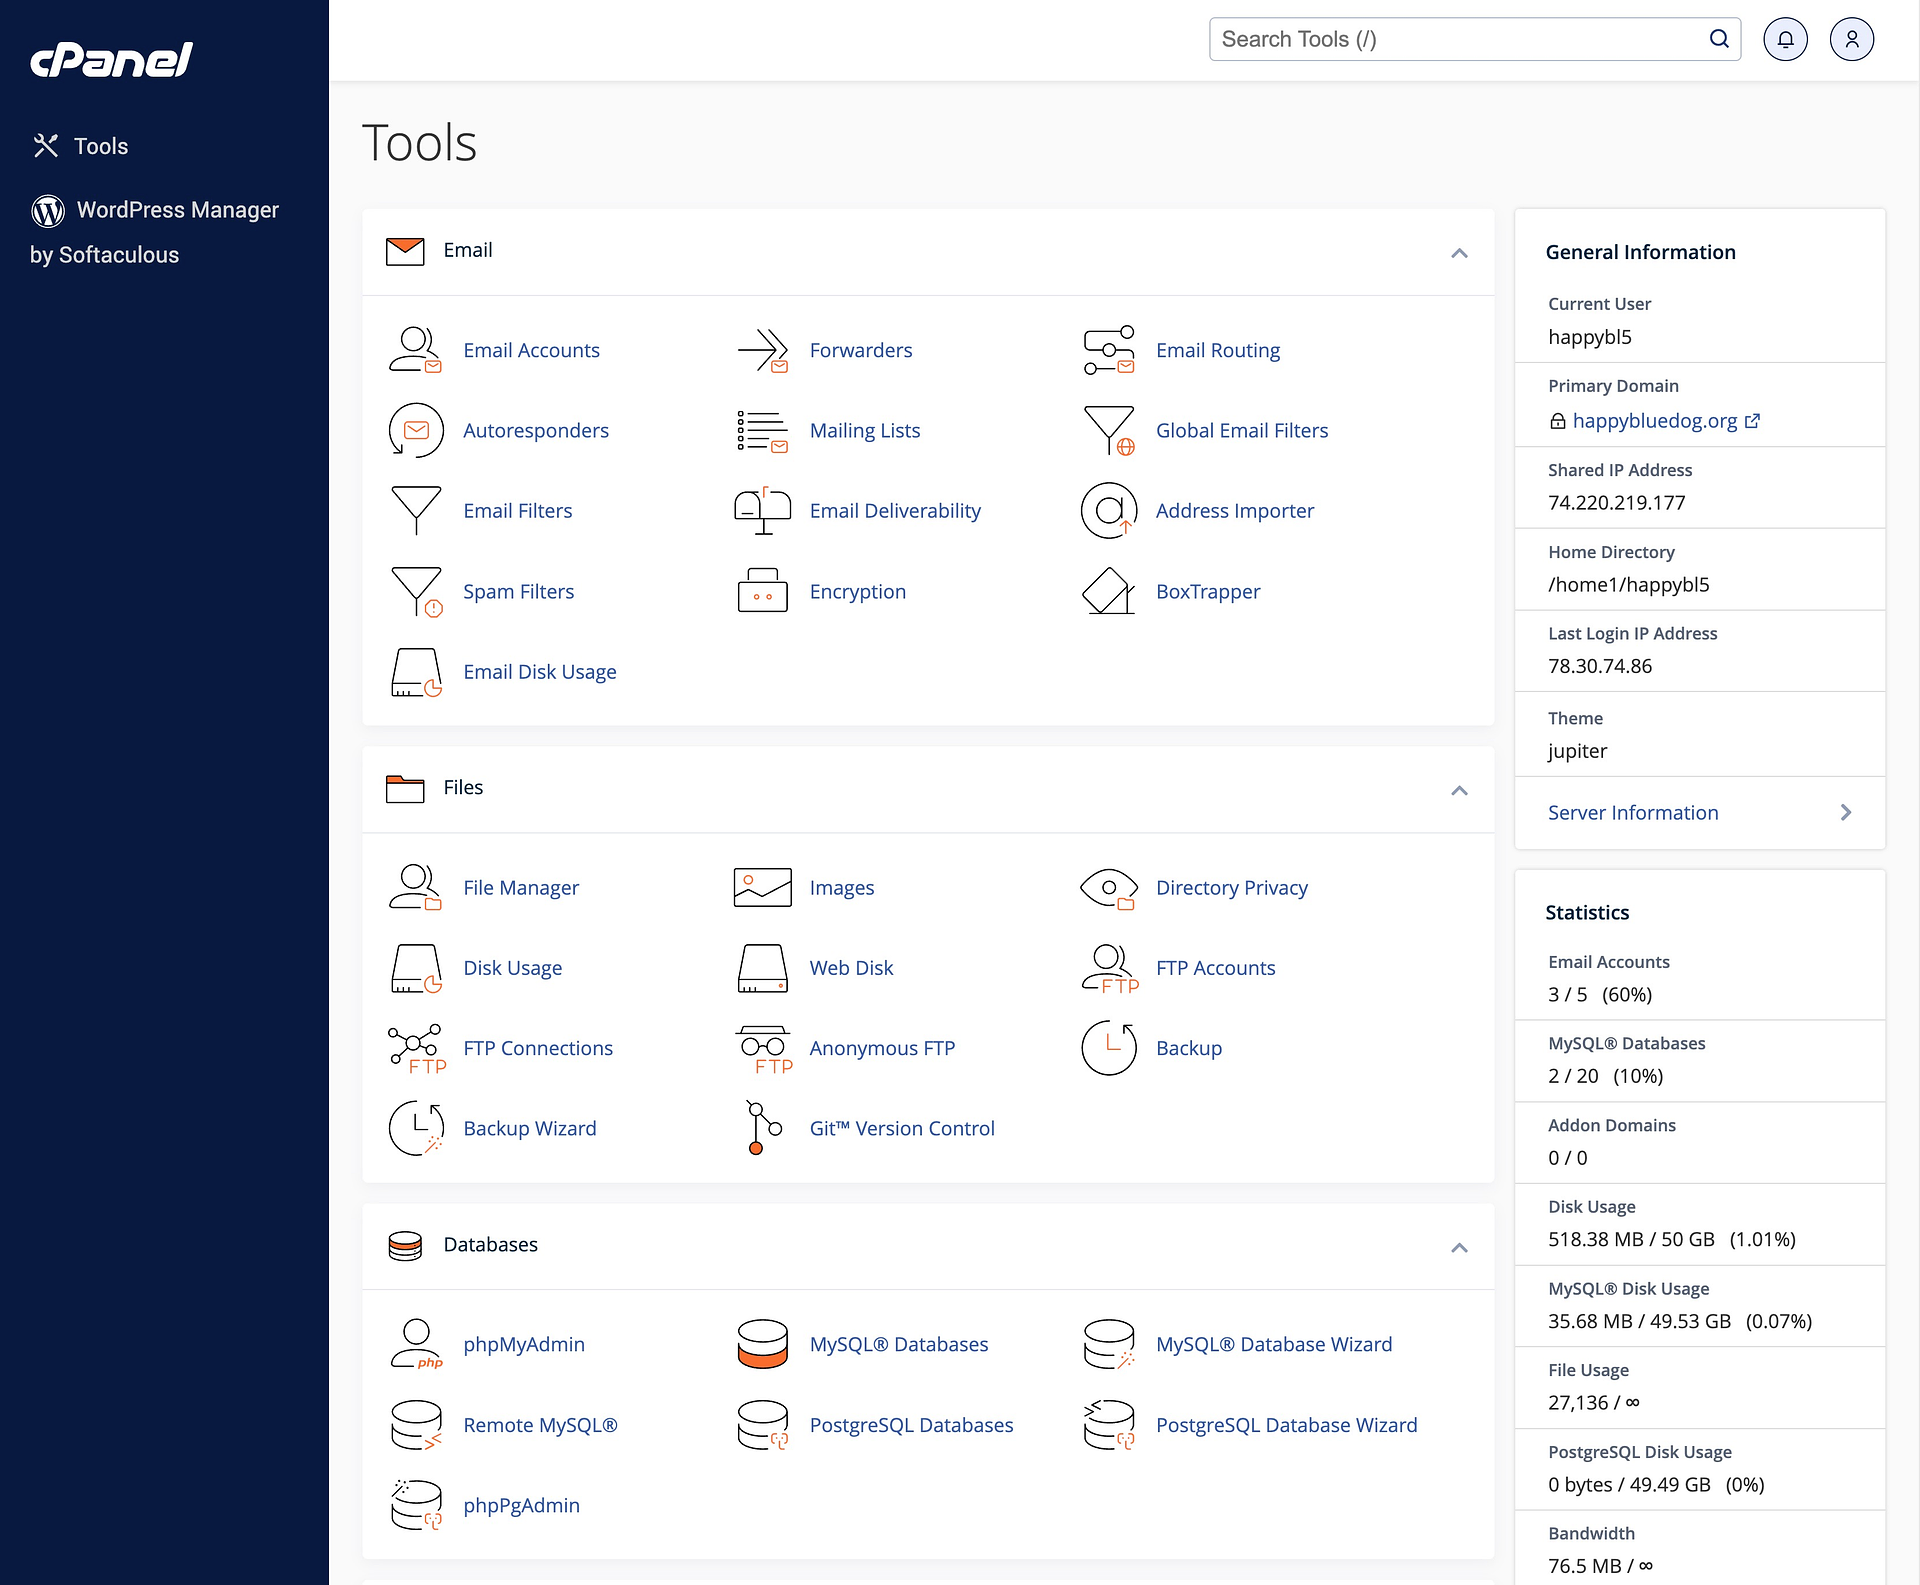Click Tools in left sidebar
The image size is (1920, 1585).
pos(99,145)
